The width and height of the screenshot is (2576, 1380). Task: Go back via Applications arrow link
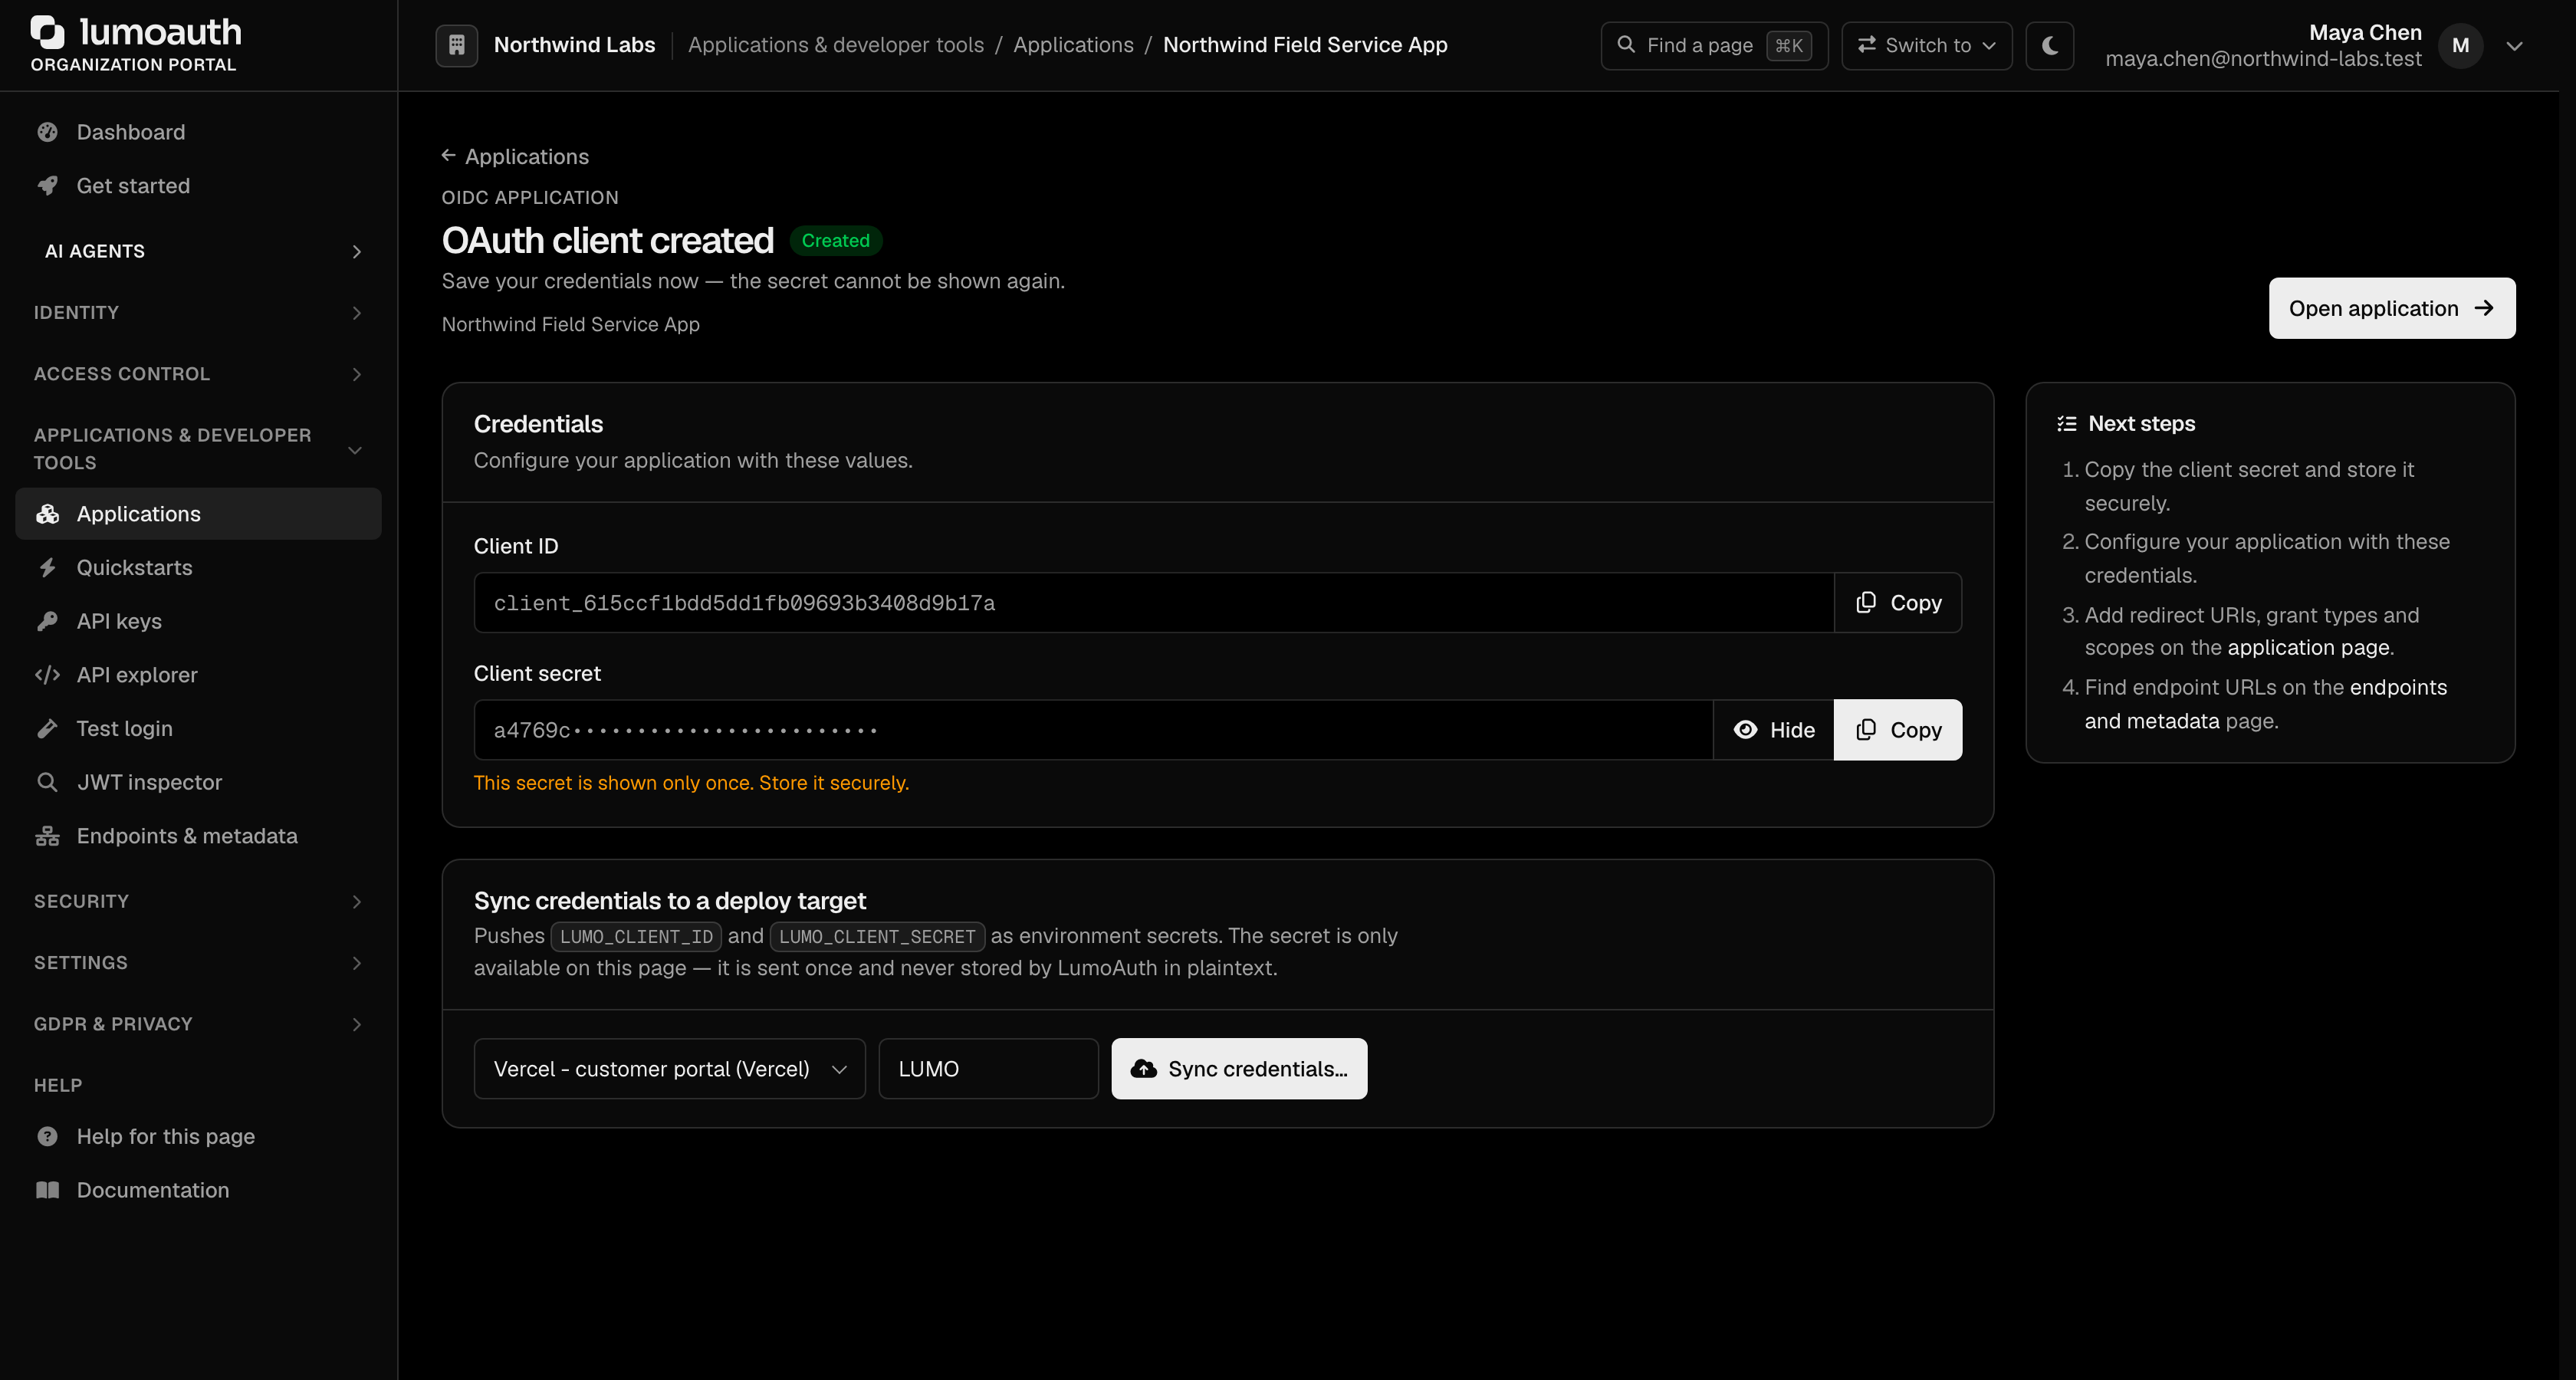[x=515, y=157]
